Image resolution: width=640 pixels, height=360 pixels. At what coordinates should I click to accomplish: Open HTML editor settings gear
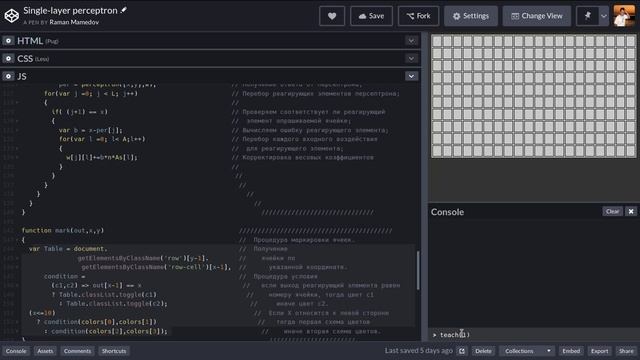pyautogui.click(x=8, y=41)
